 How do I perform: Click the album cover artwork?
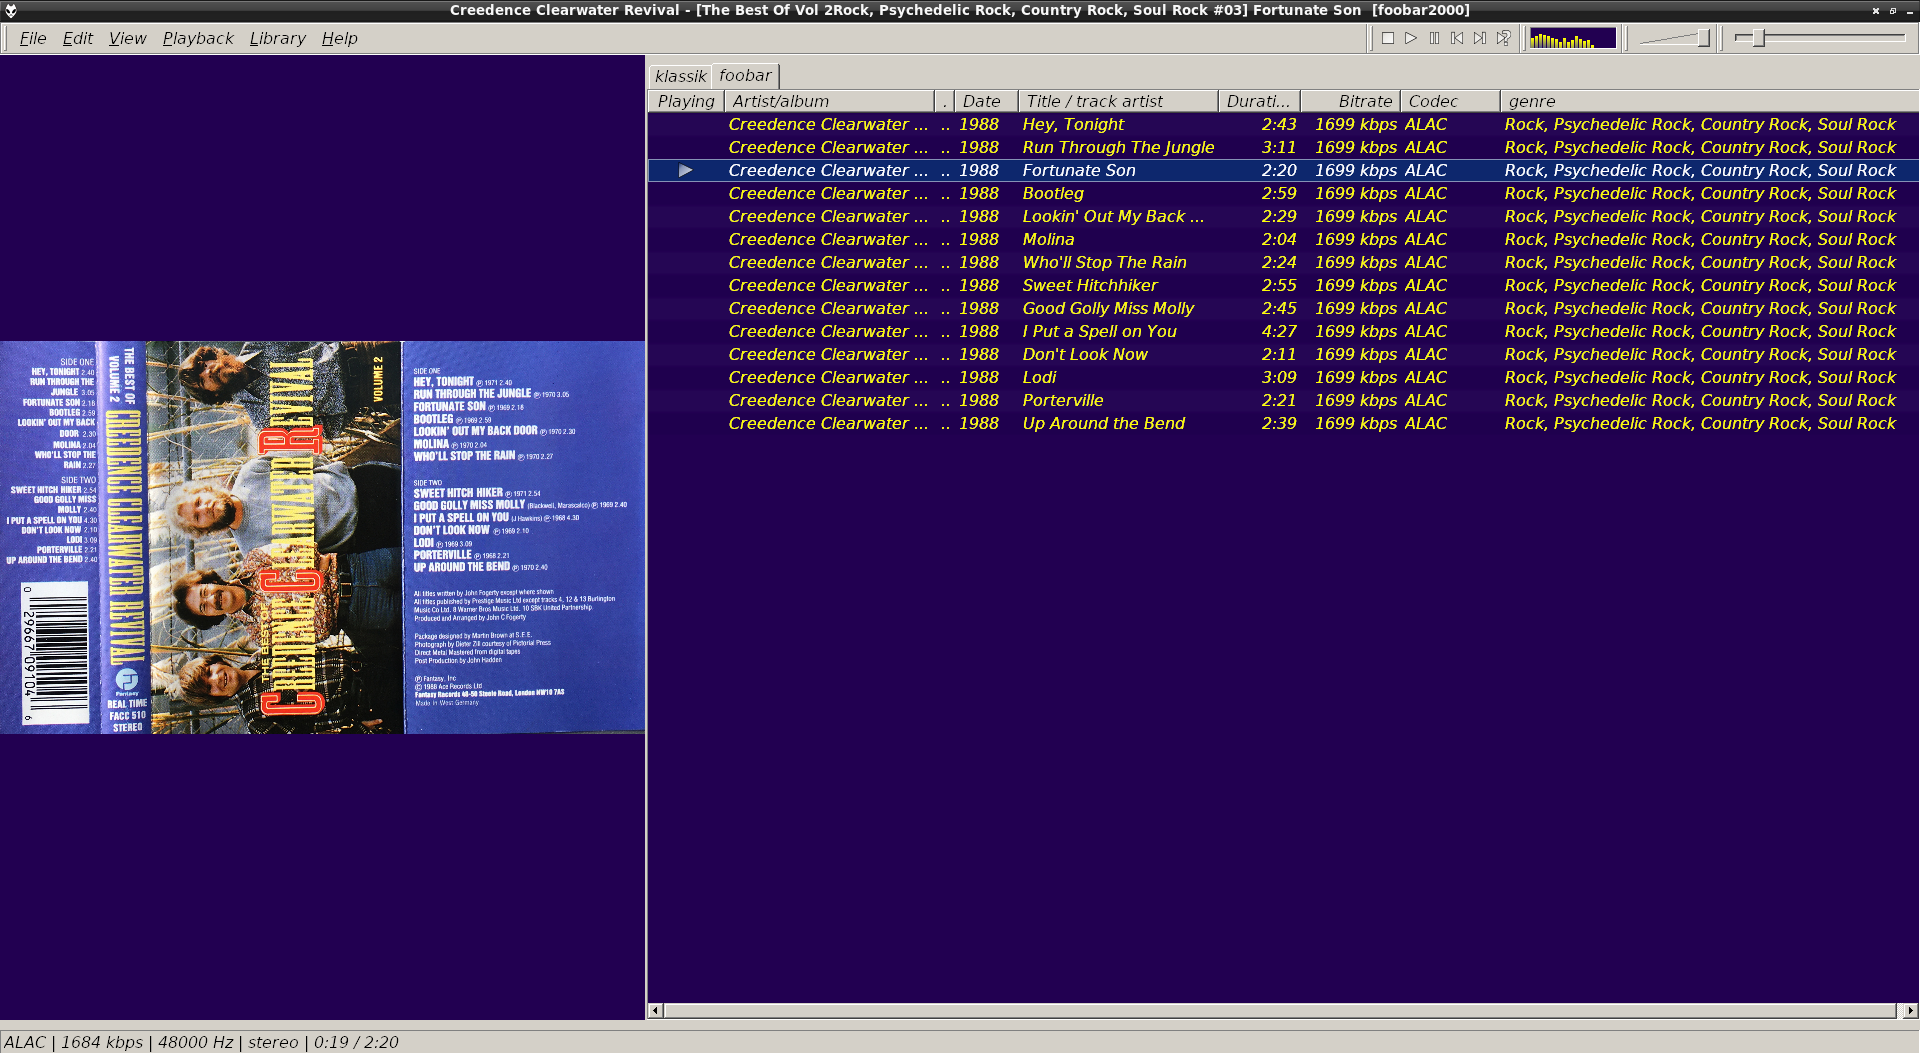(322, 538)
